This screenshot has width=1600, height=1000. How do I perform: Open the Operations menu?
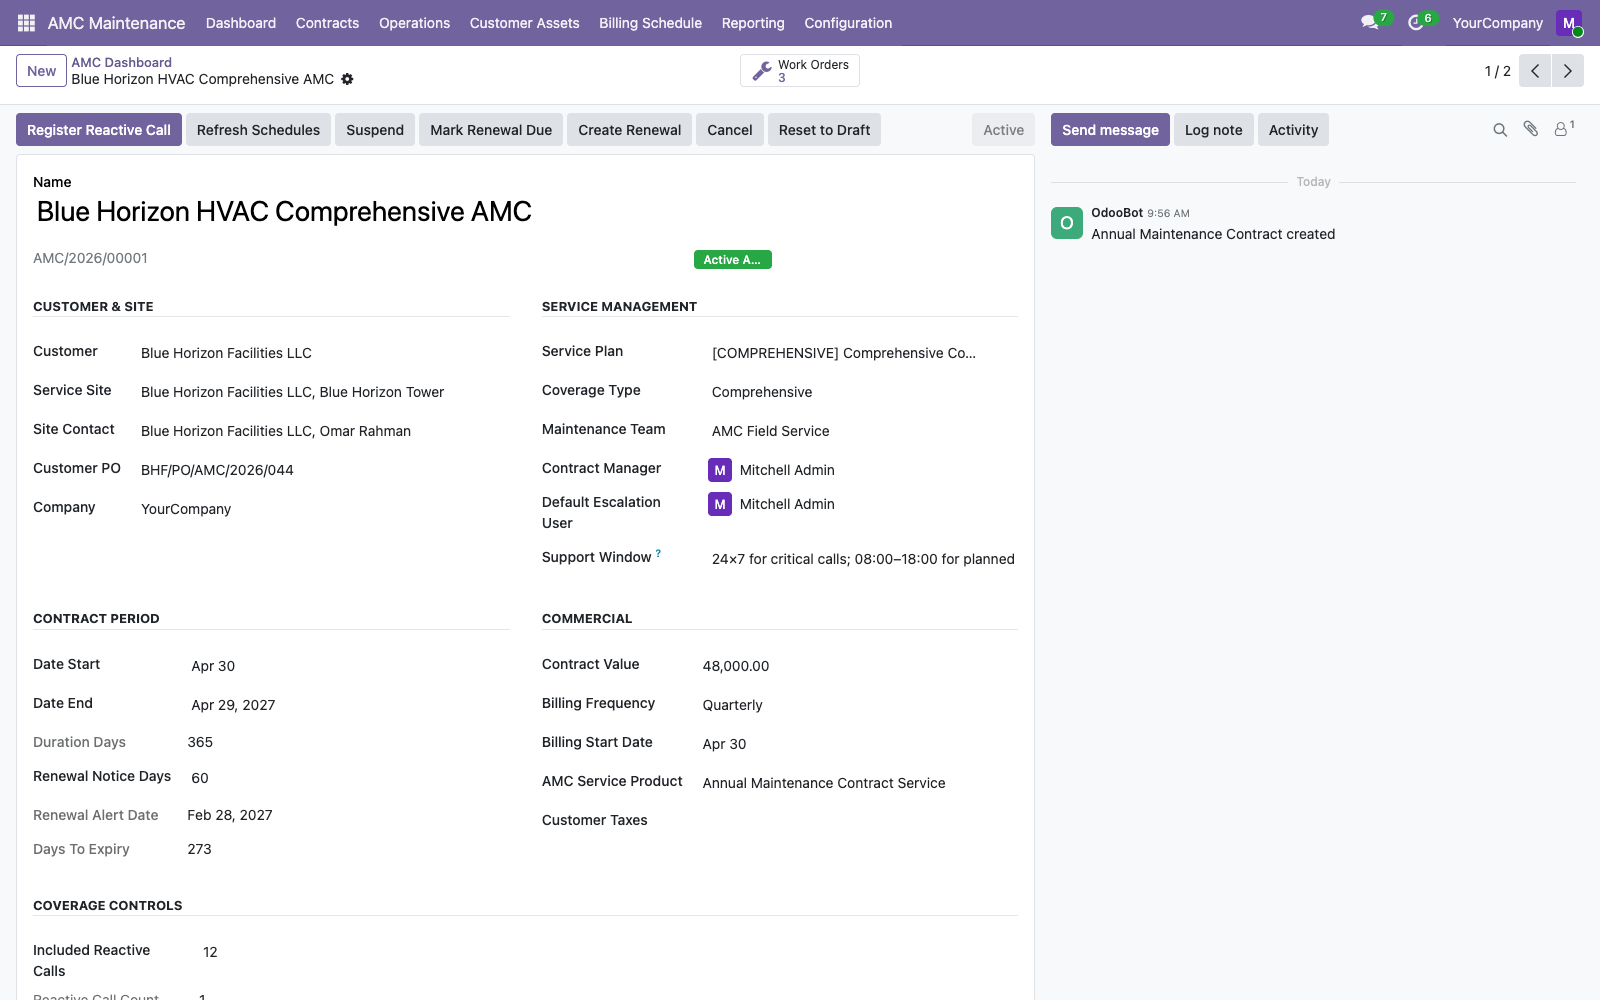414,23
